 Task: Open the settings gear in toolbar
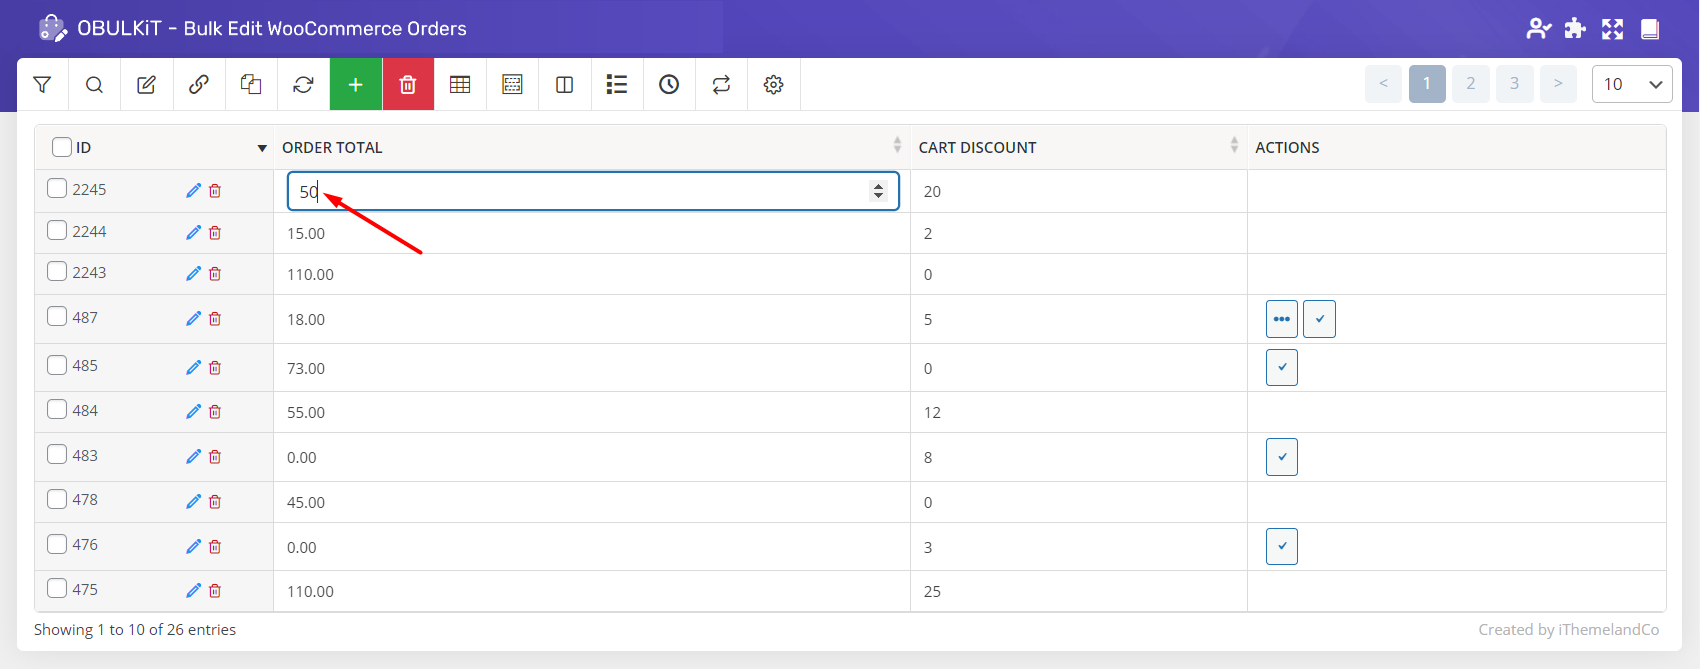tap(773, 85)
